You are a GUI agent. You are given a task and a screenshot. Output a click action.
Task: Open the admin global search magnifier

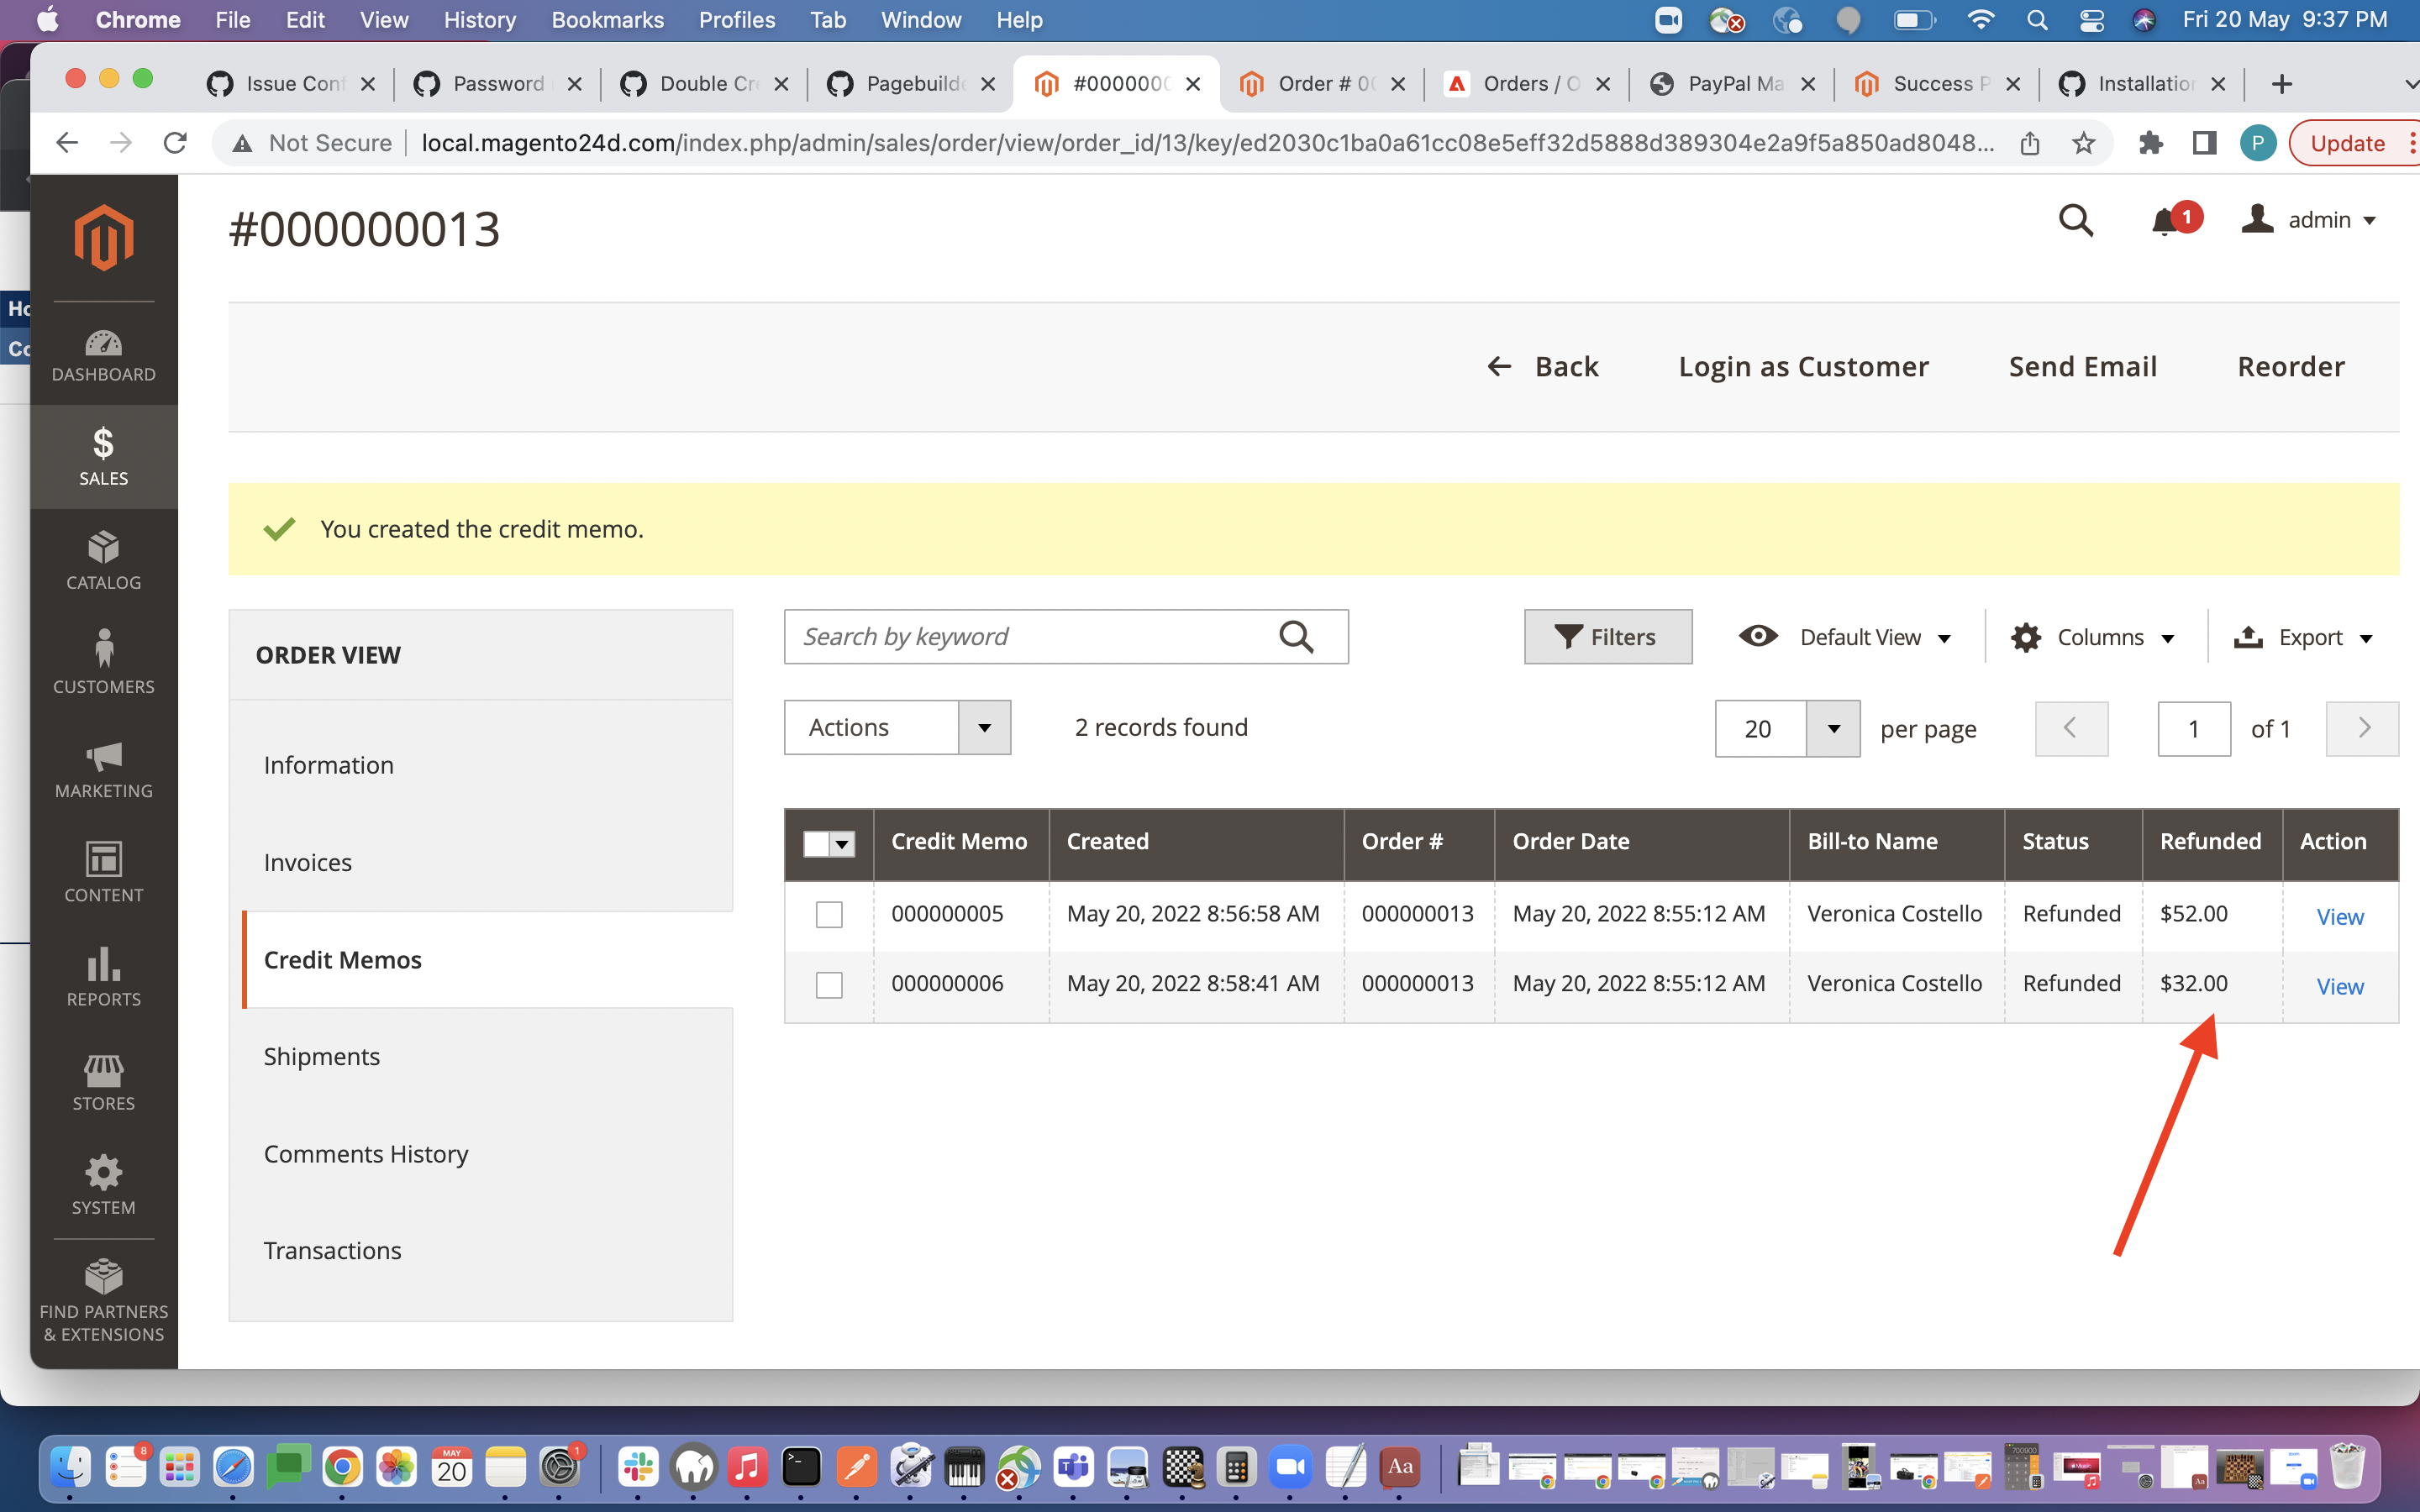tap(2077, 220)
